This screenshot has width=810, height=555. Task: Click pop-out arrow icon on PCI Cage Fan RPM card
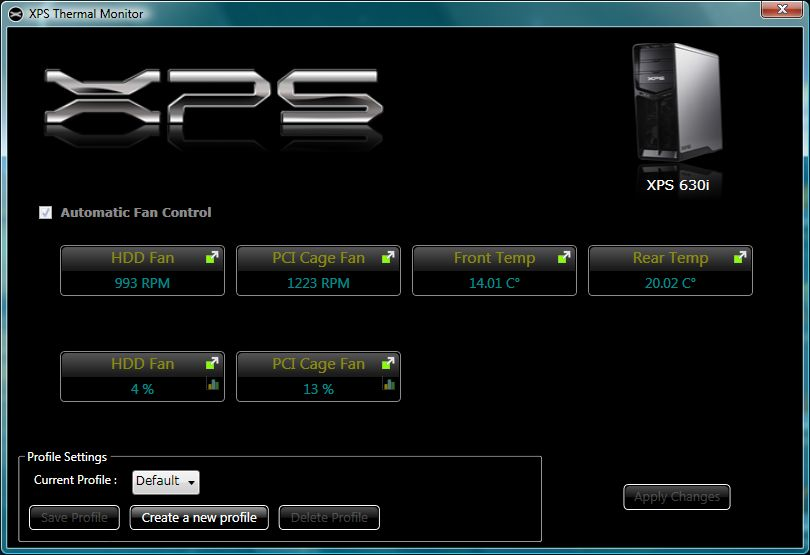pyautogui.click(x=388, y=257)
